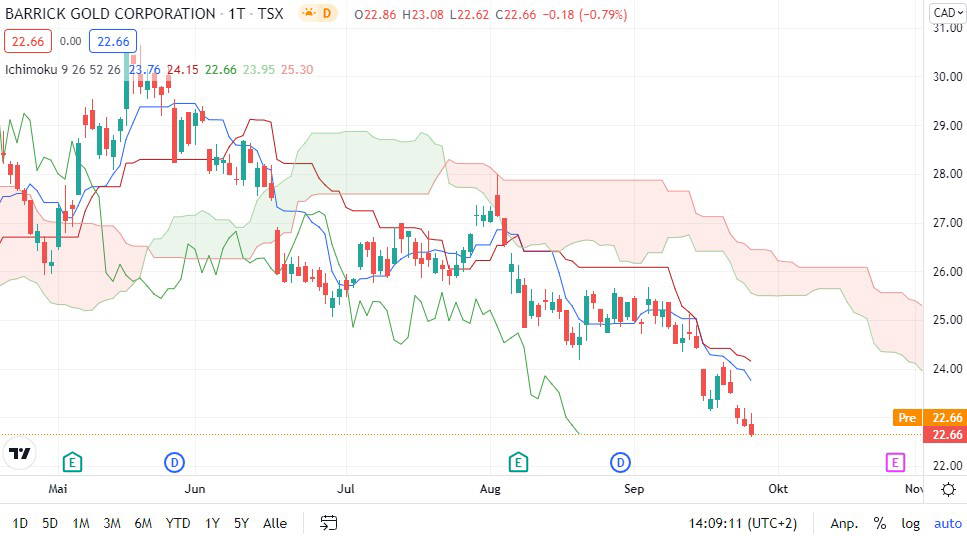
Task: Click the blue 22.66 buy price box
Action: coord(113,41)
